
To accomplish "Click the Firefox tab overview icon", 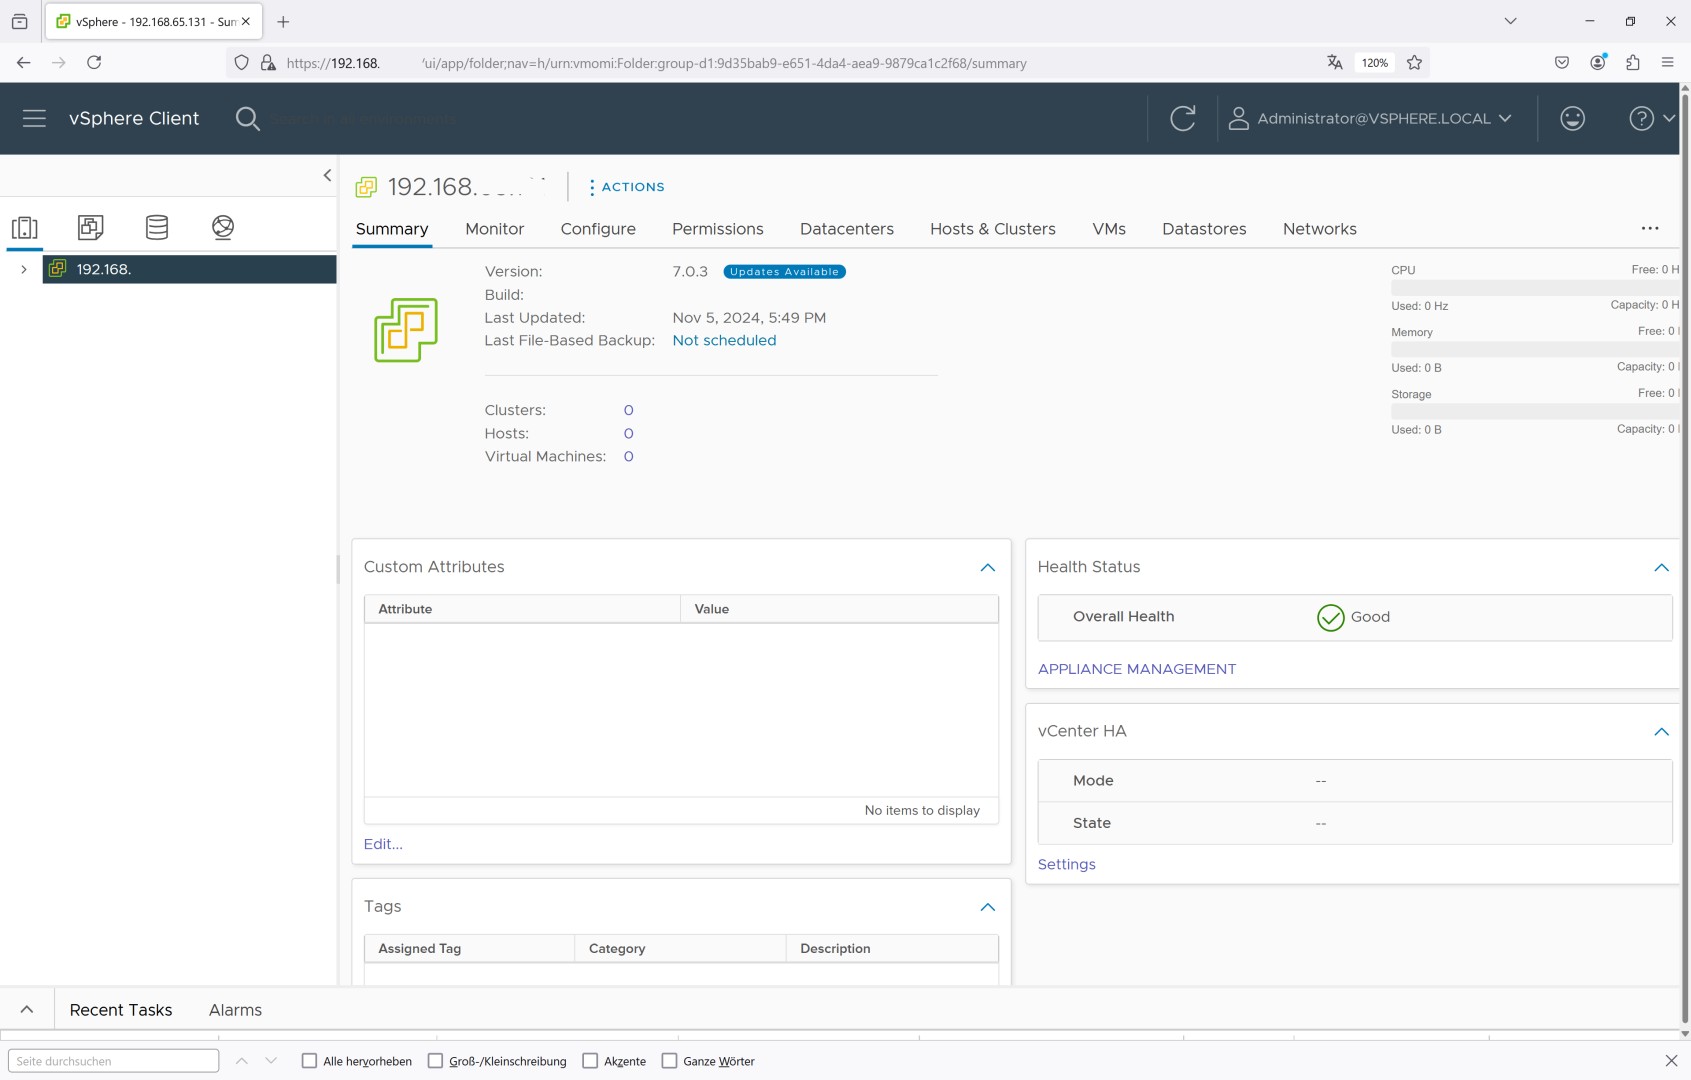I will [x=19, y=21].
